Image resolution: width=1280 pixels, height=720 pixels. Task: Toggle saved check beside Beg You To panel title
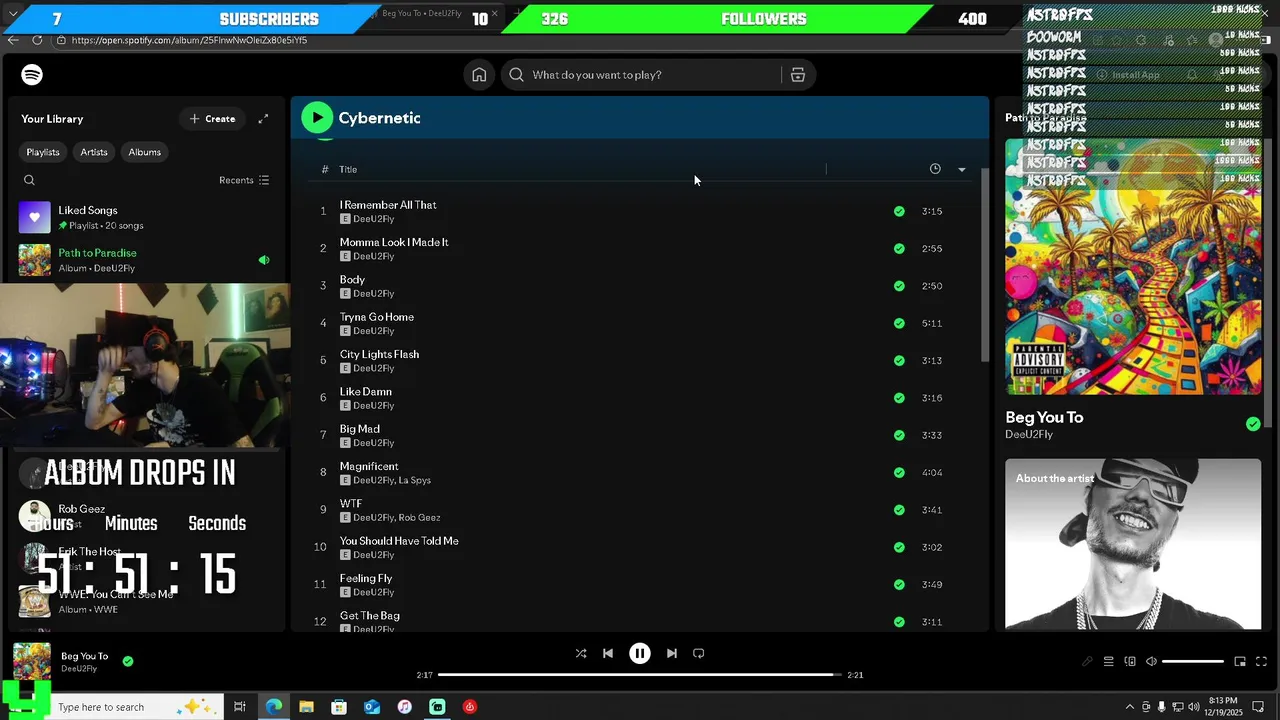1253,424
